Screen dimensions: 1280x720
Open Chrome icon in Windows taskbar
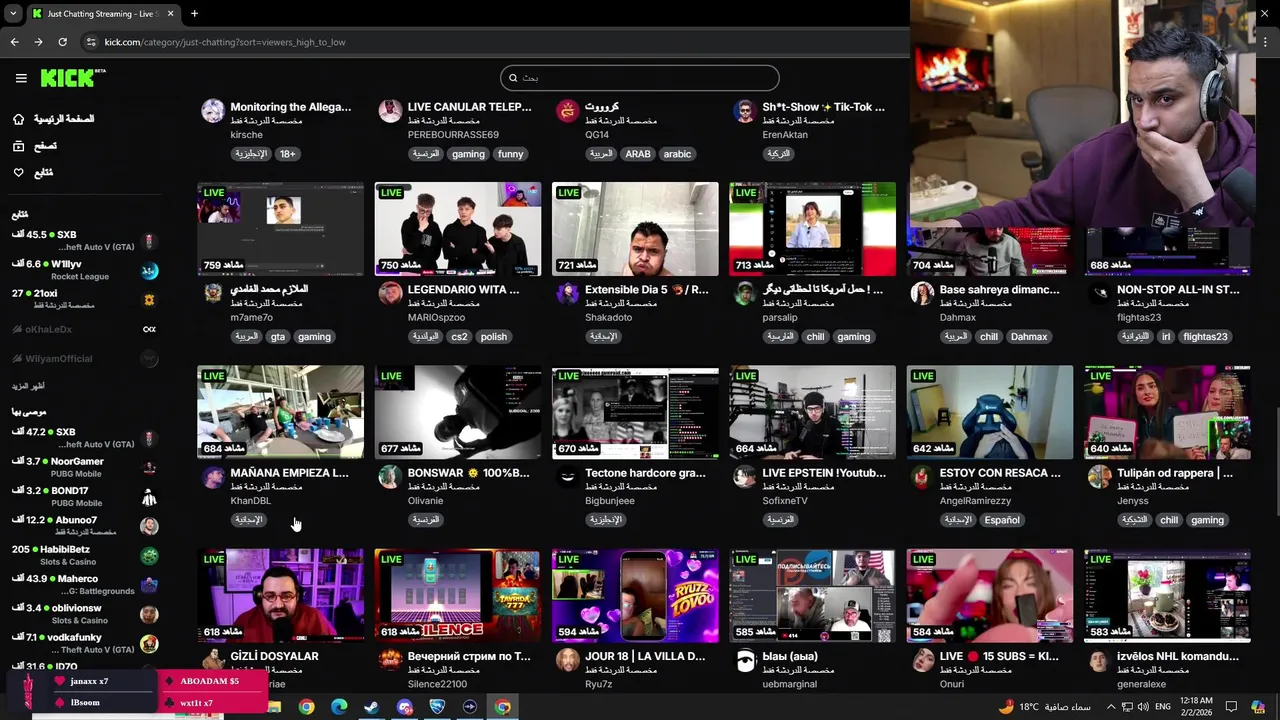[306, 707]
